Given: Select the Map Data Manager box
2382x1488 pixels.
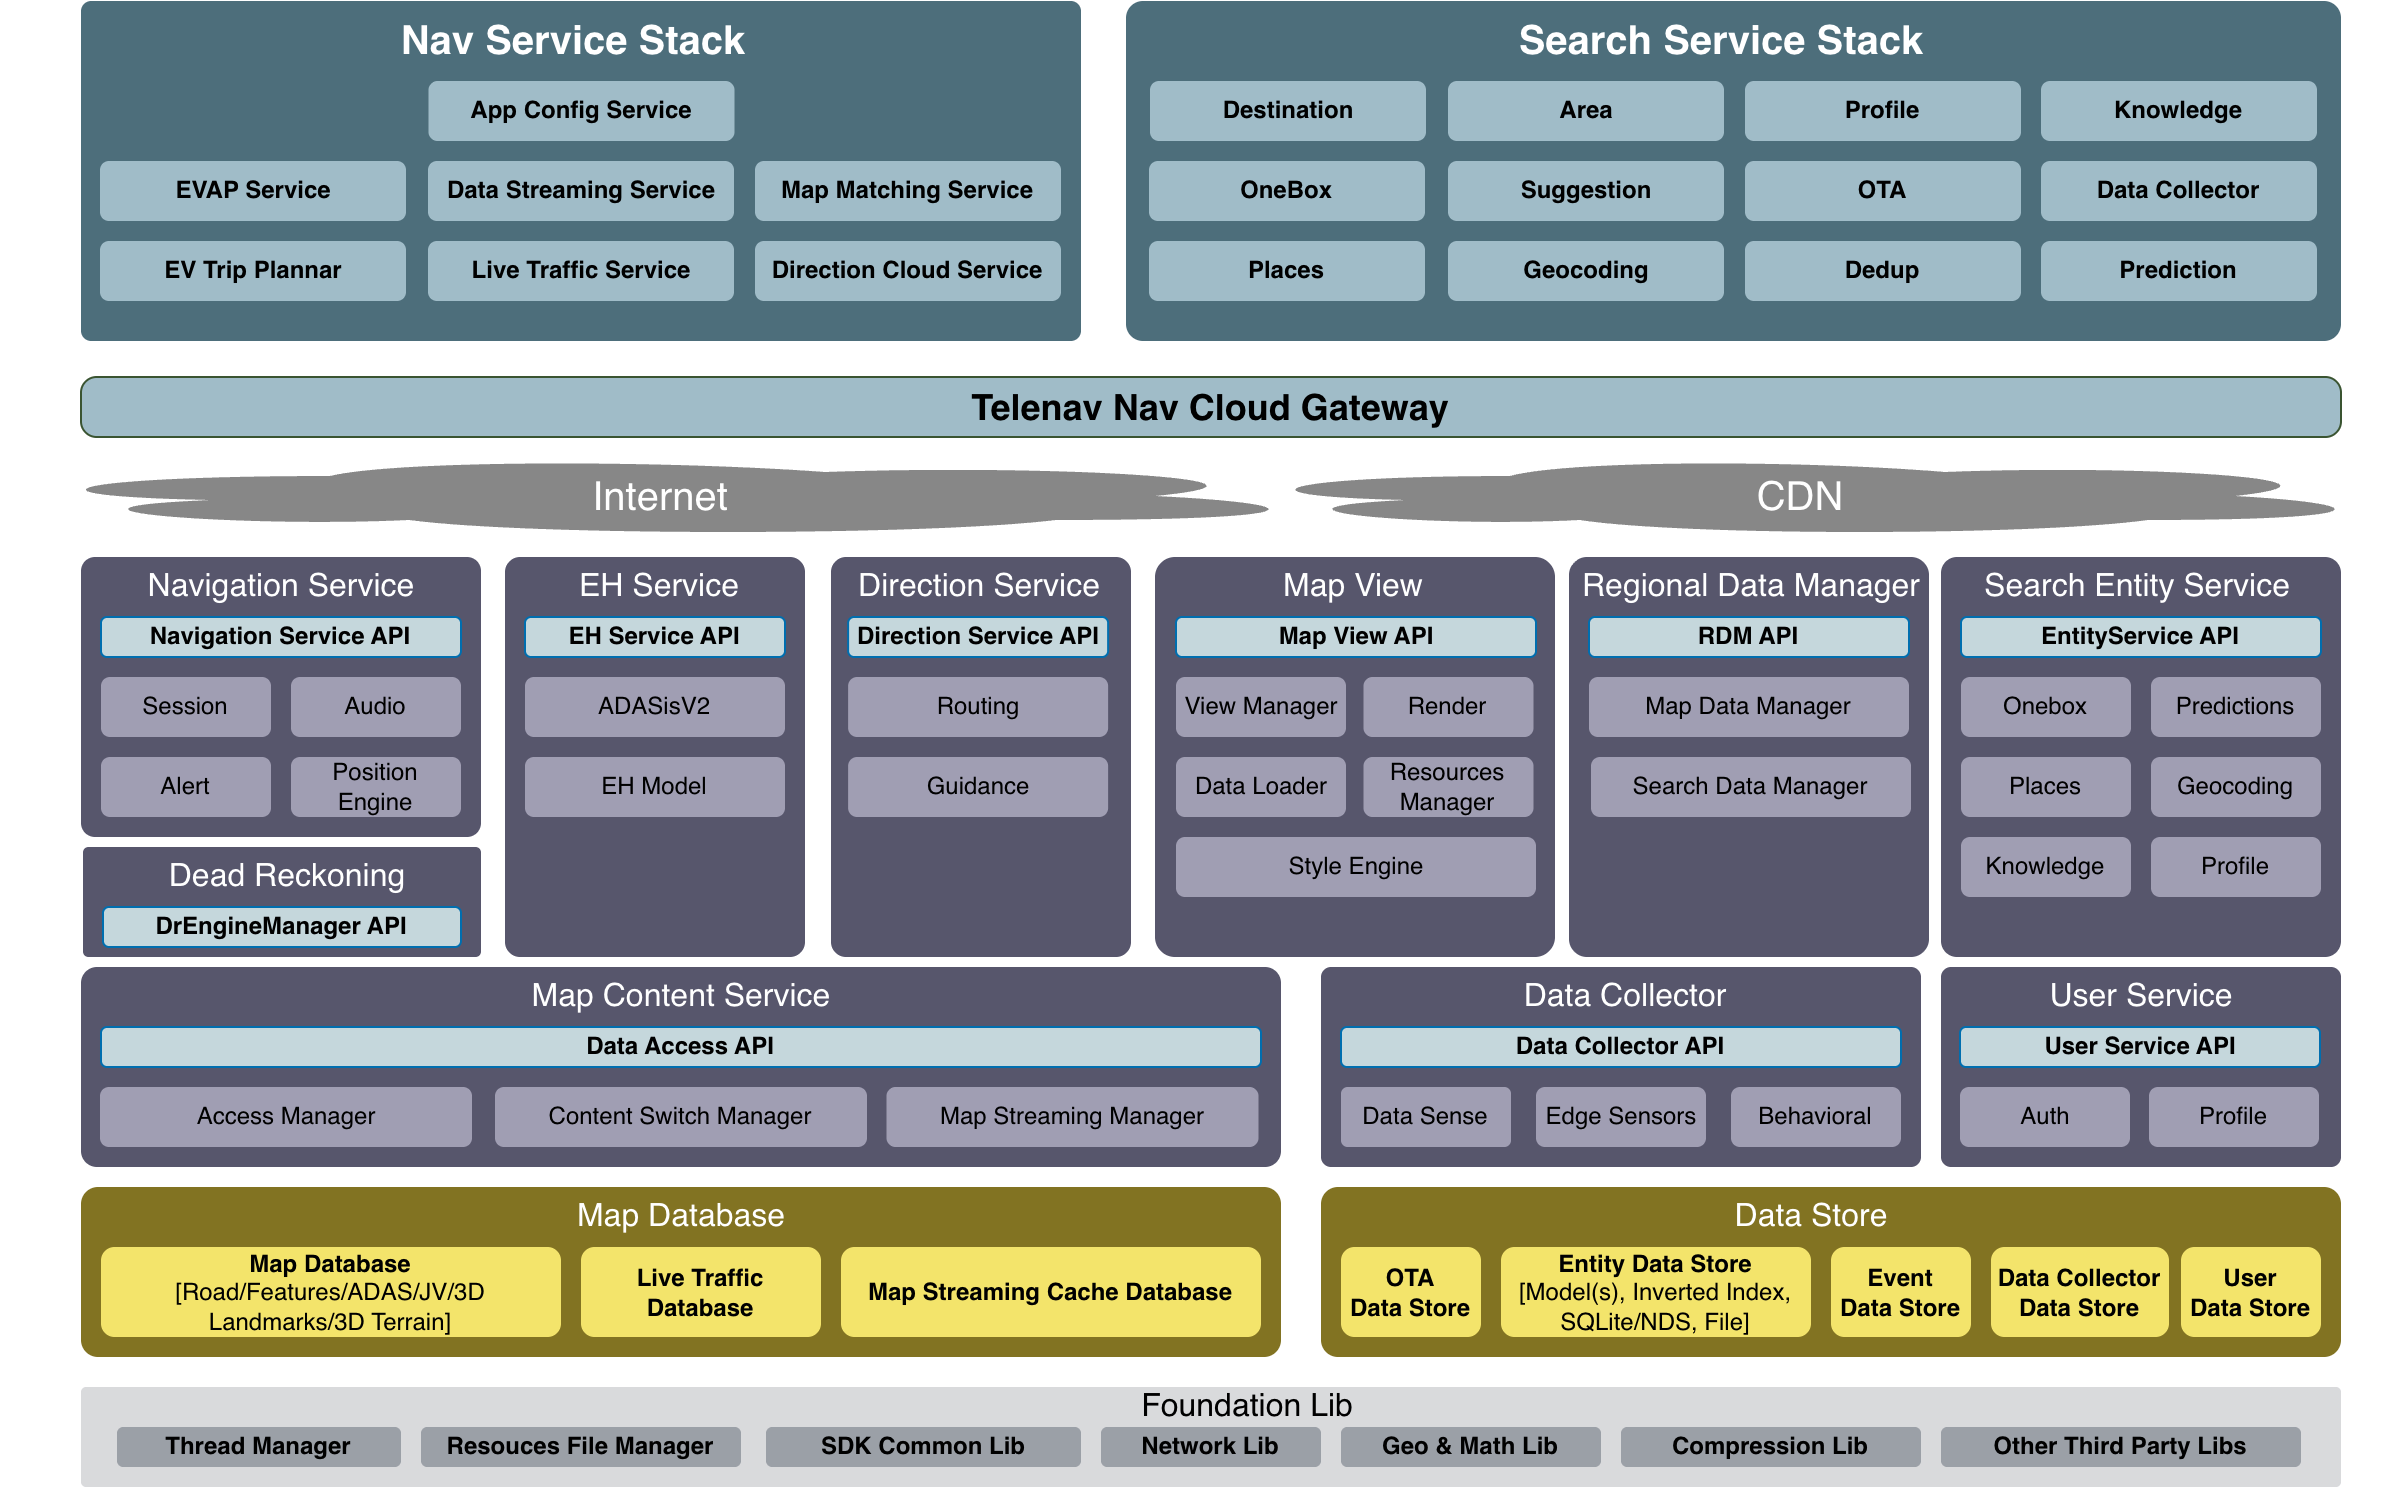Looking at the screenshot, I should click(1748, 706).
